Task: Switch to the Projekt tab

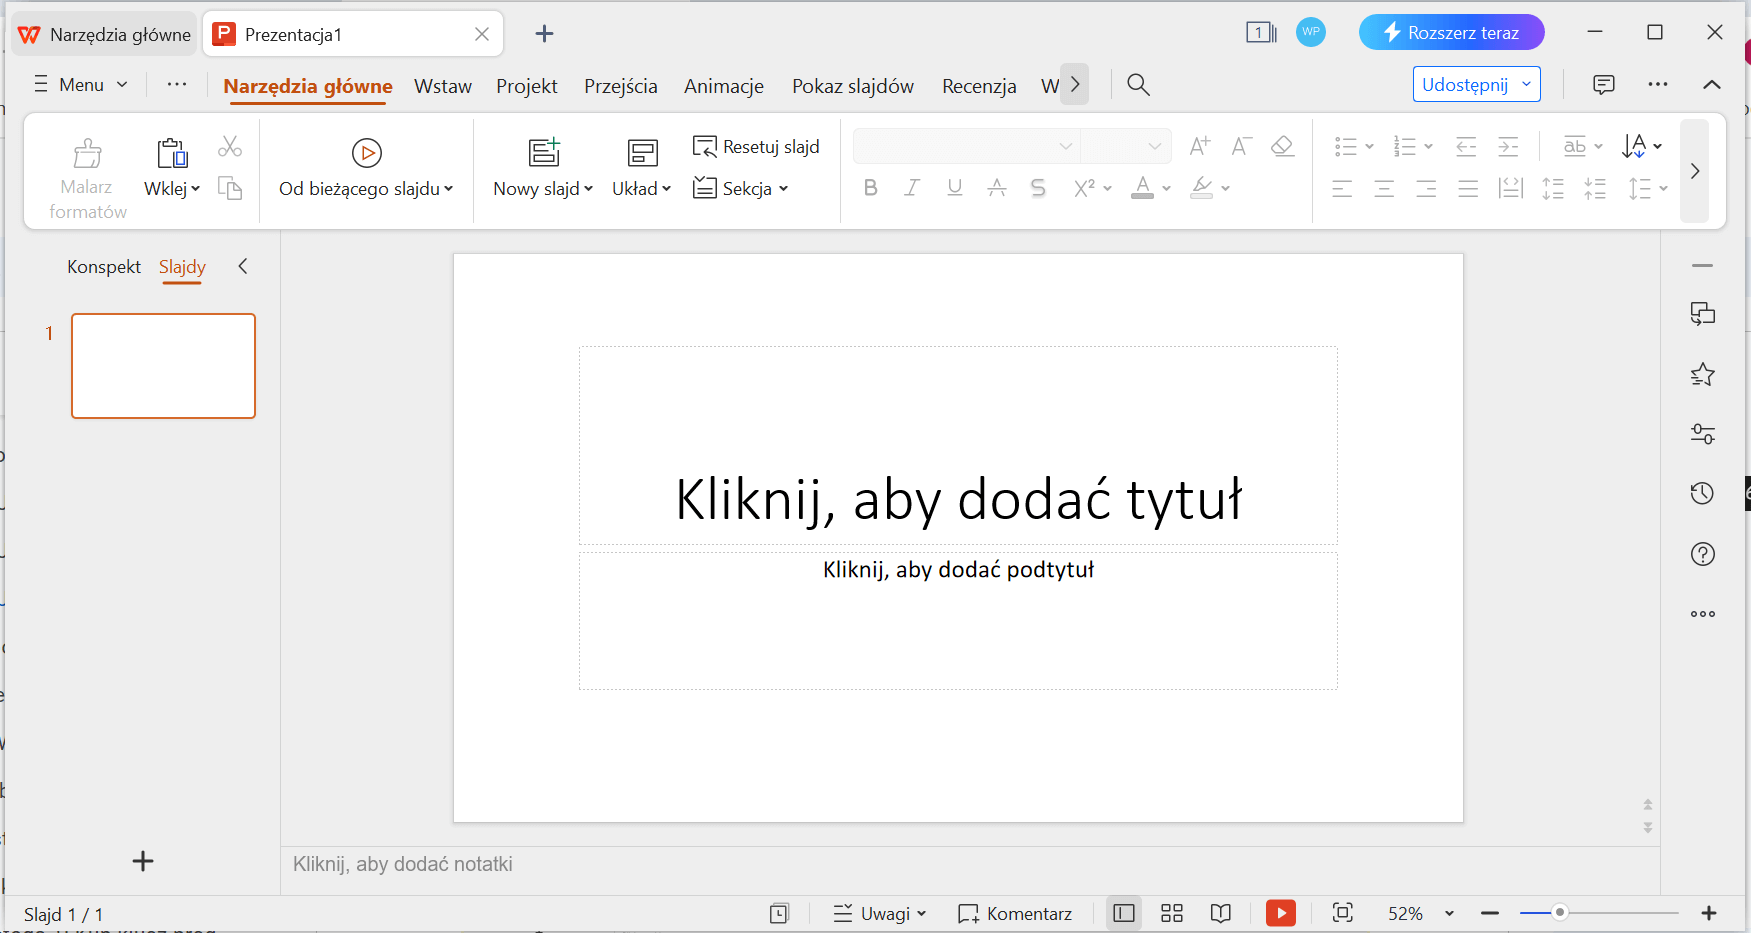Action: (x=527, y=86)
